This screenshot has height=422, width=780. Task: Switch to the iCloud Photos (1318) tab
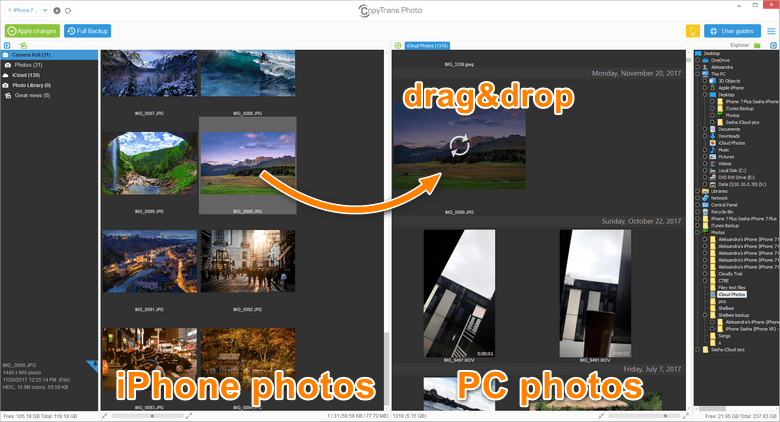click(427, 45)
